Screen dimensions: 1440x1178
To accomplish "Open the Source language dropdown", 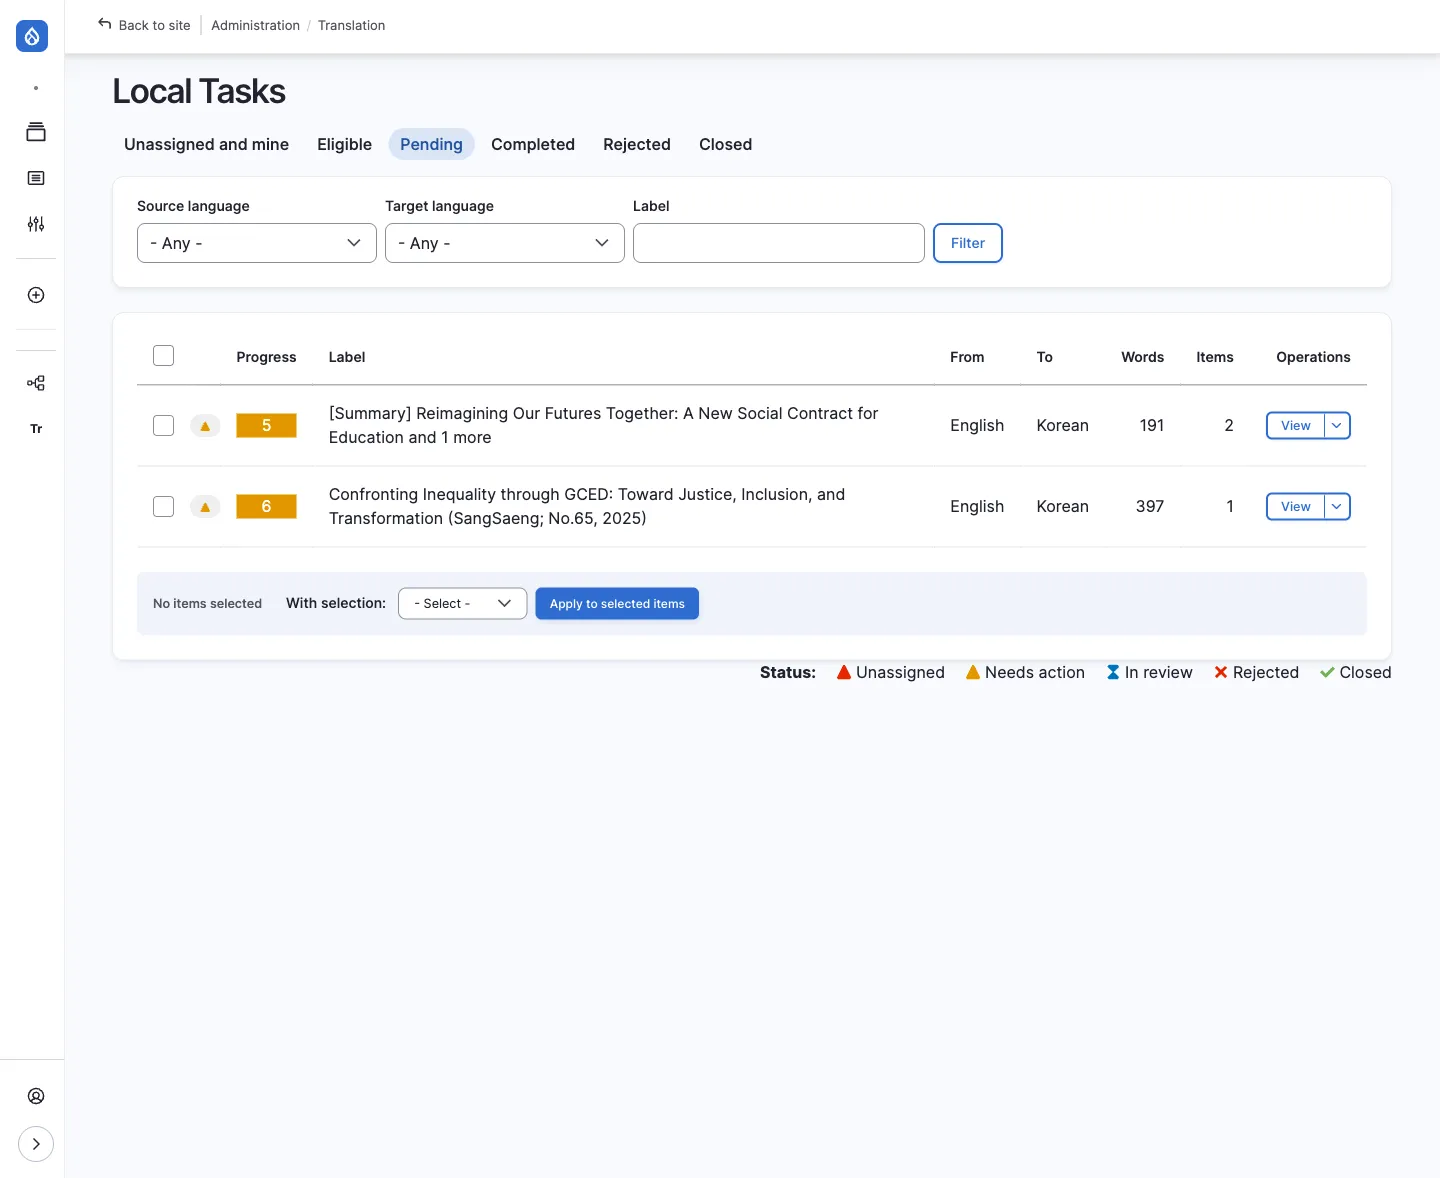I will 255,243.
